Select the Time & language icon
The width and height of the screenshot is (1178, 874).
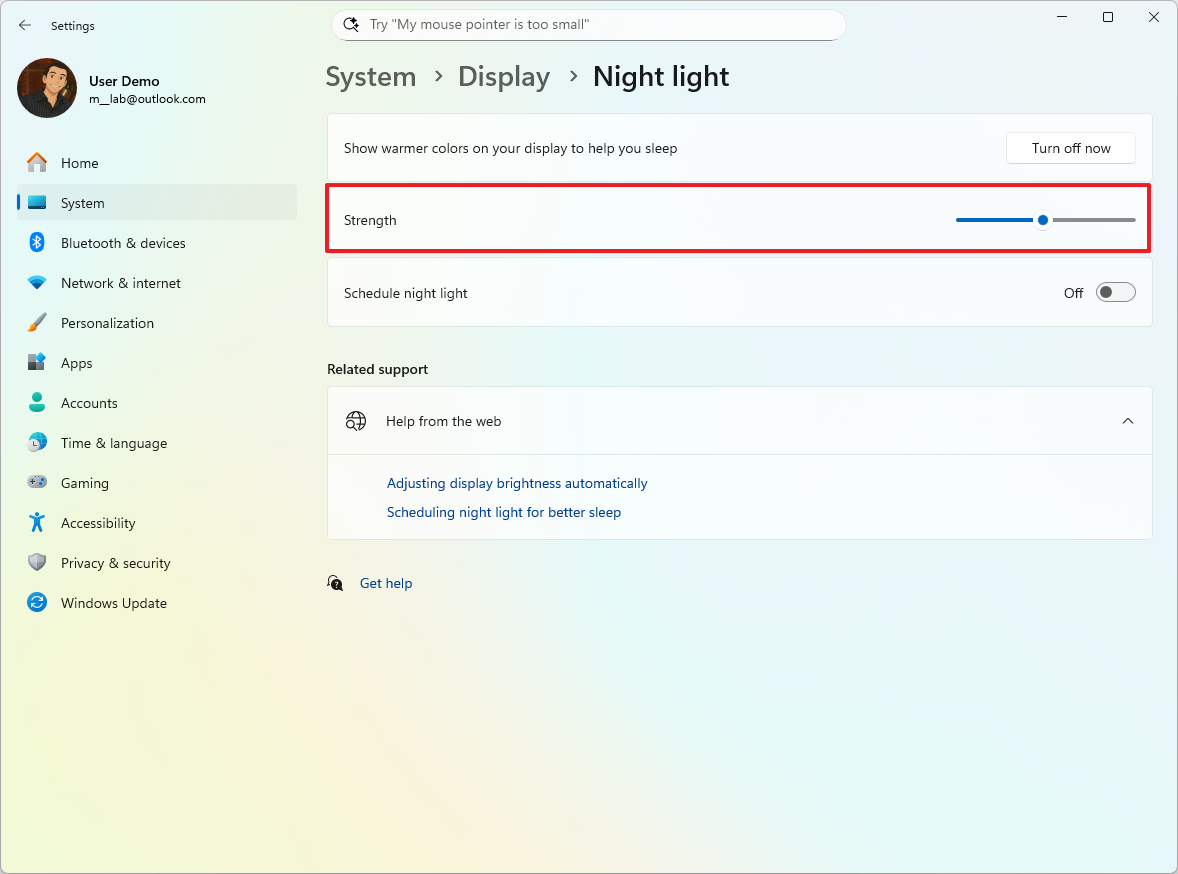coord(37,443)
